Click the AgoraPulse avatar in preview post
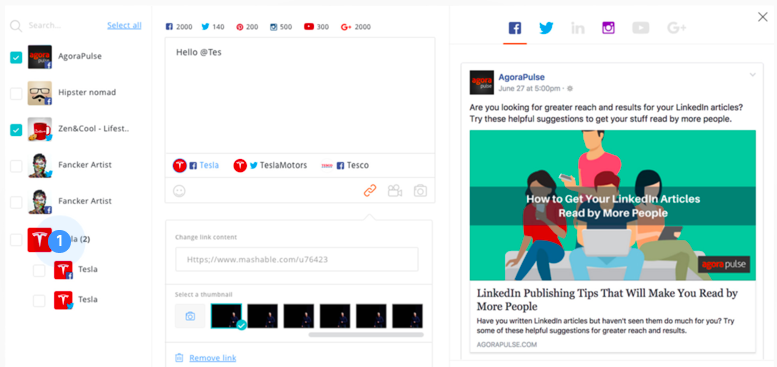Image resolution: width=777 pixels, height=367 pixels. (x=482, y=83)
